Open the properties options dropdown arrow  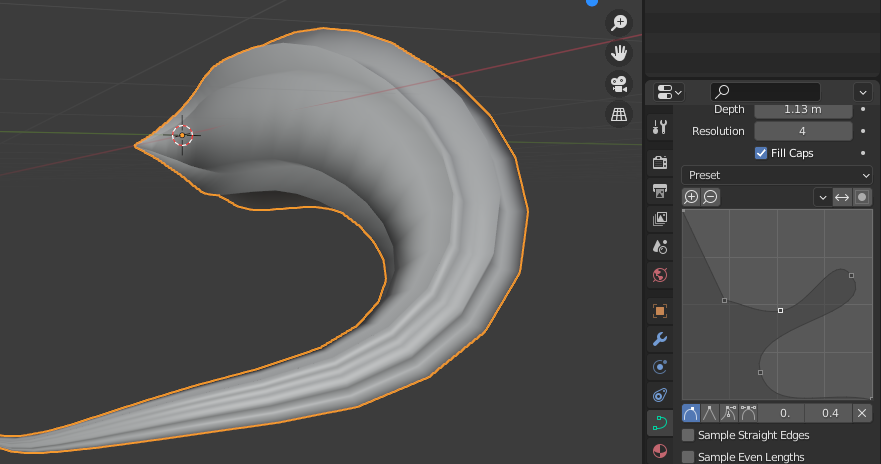pos(862,92)
